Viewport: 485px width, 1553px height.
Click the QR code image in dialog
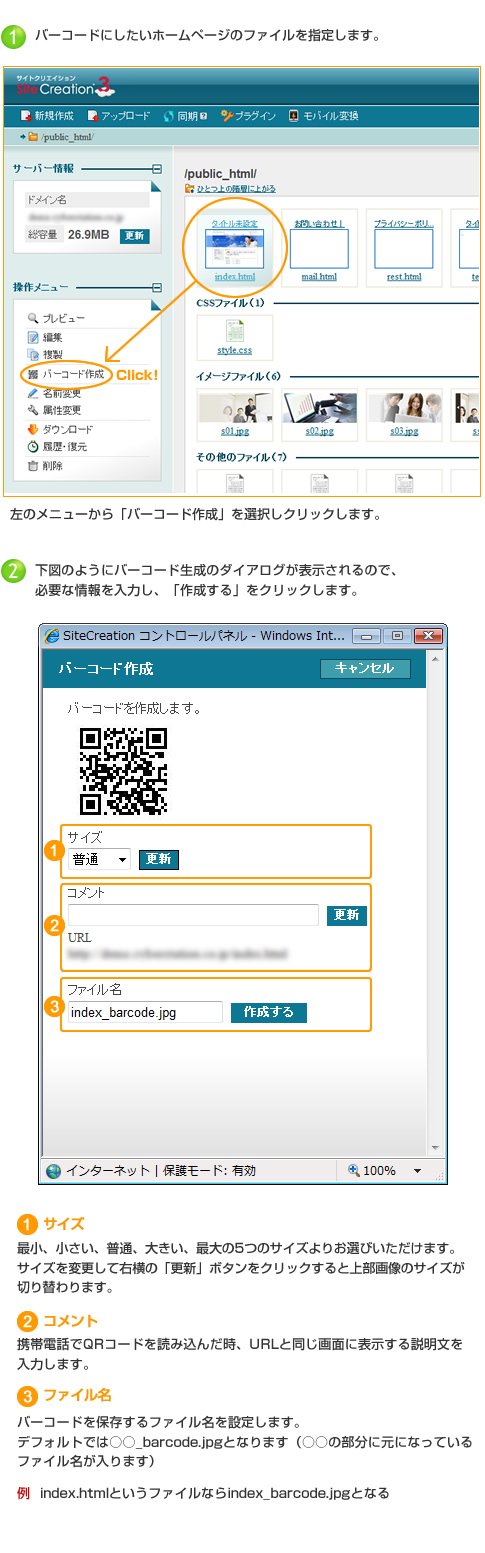point(123,771)
